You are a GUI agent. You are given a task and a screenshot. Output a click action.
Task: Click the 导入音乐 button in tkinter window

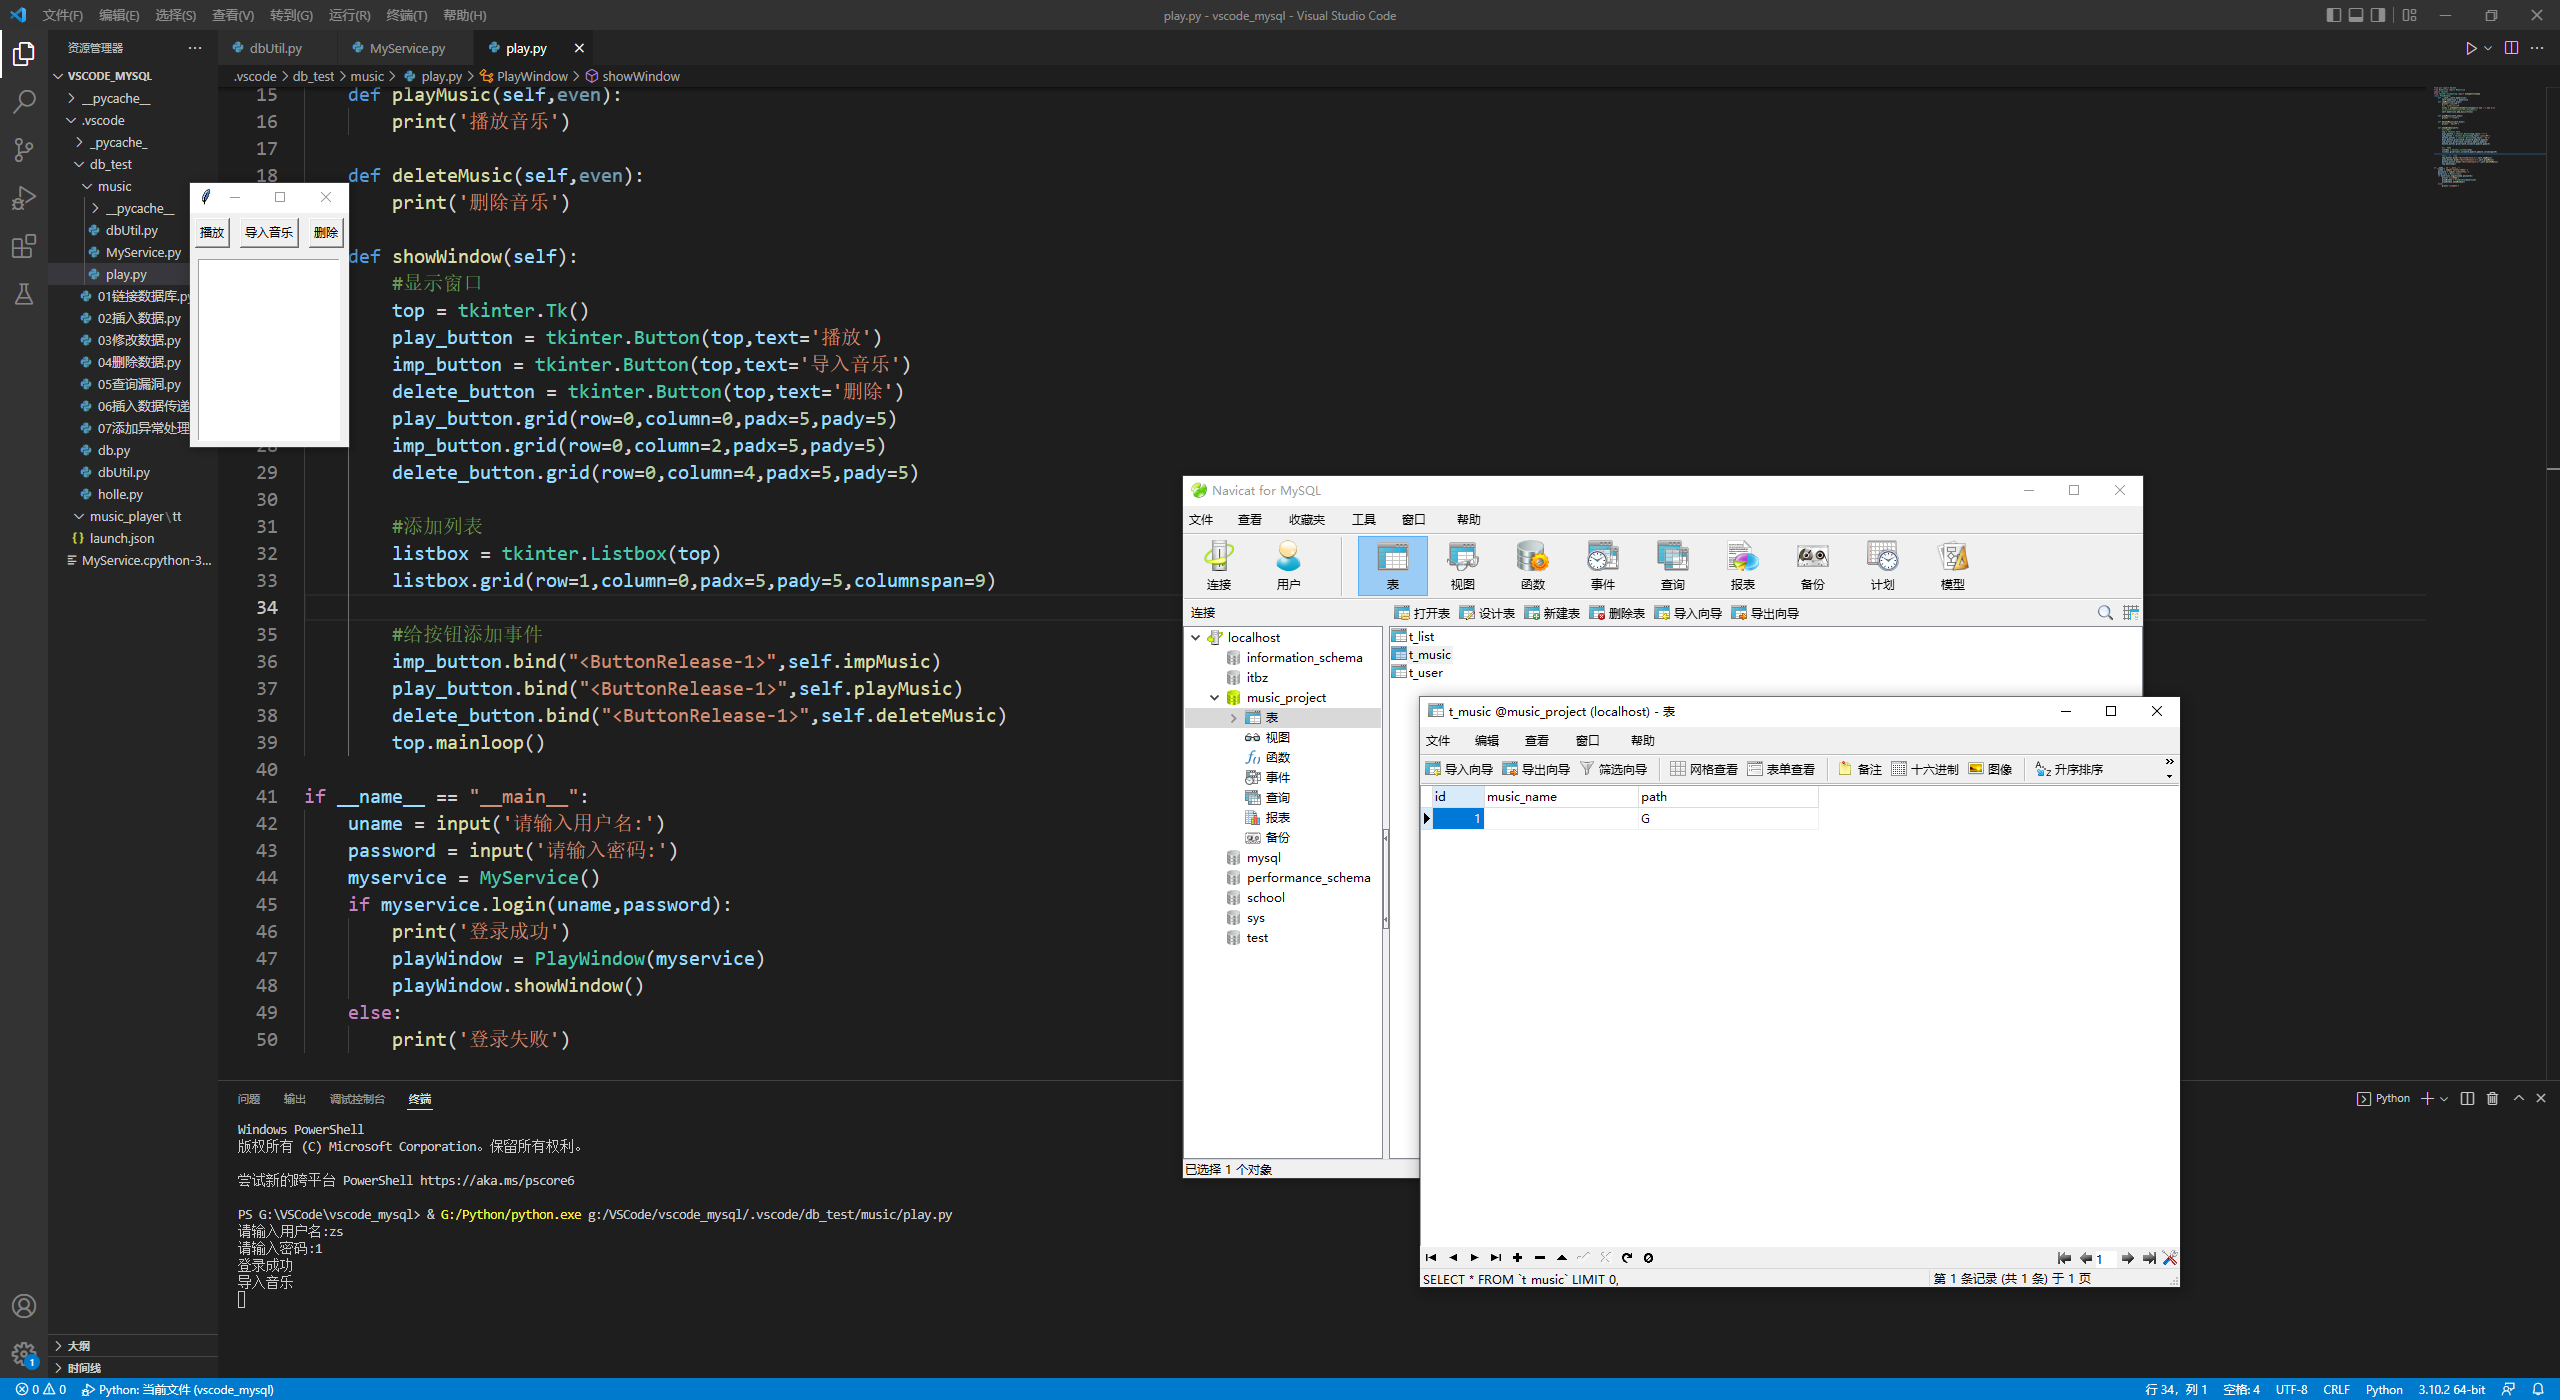click(x=269, y=233)
